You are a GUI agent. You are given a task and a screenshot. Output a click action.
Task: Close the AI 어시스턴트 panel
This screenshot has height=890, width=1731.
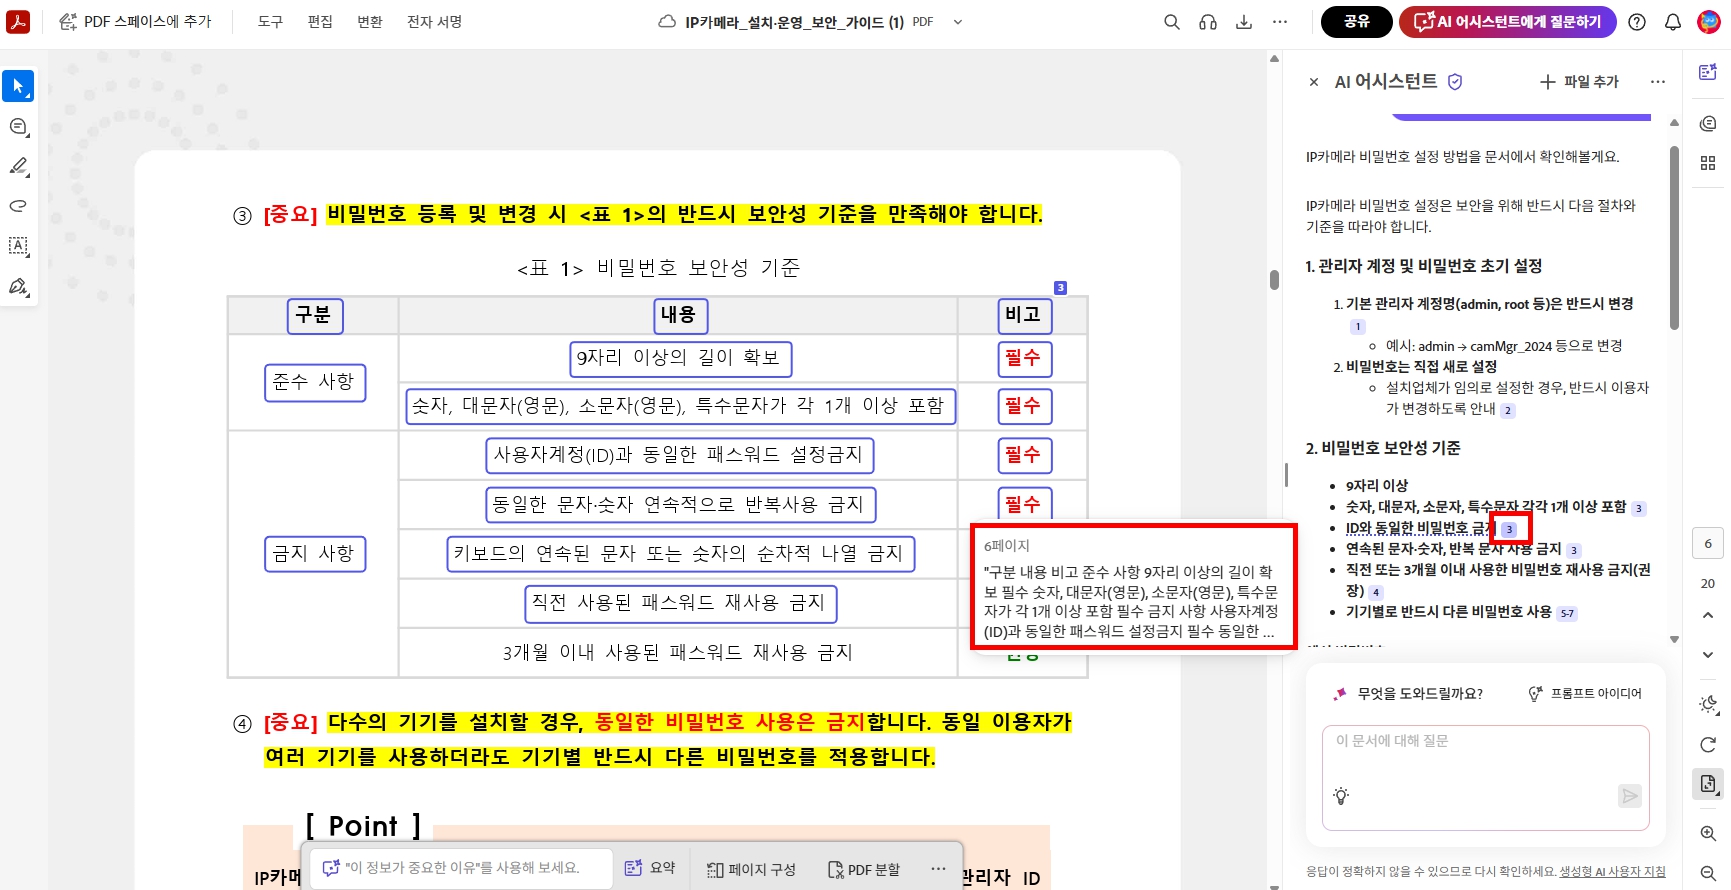pos(1314,82)
